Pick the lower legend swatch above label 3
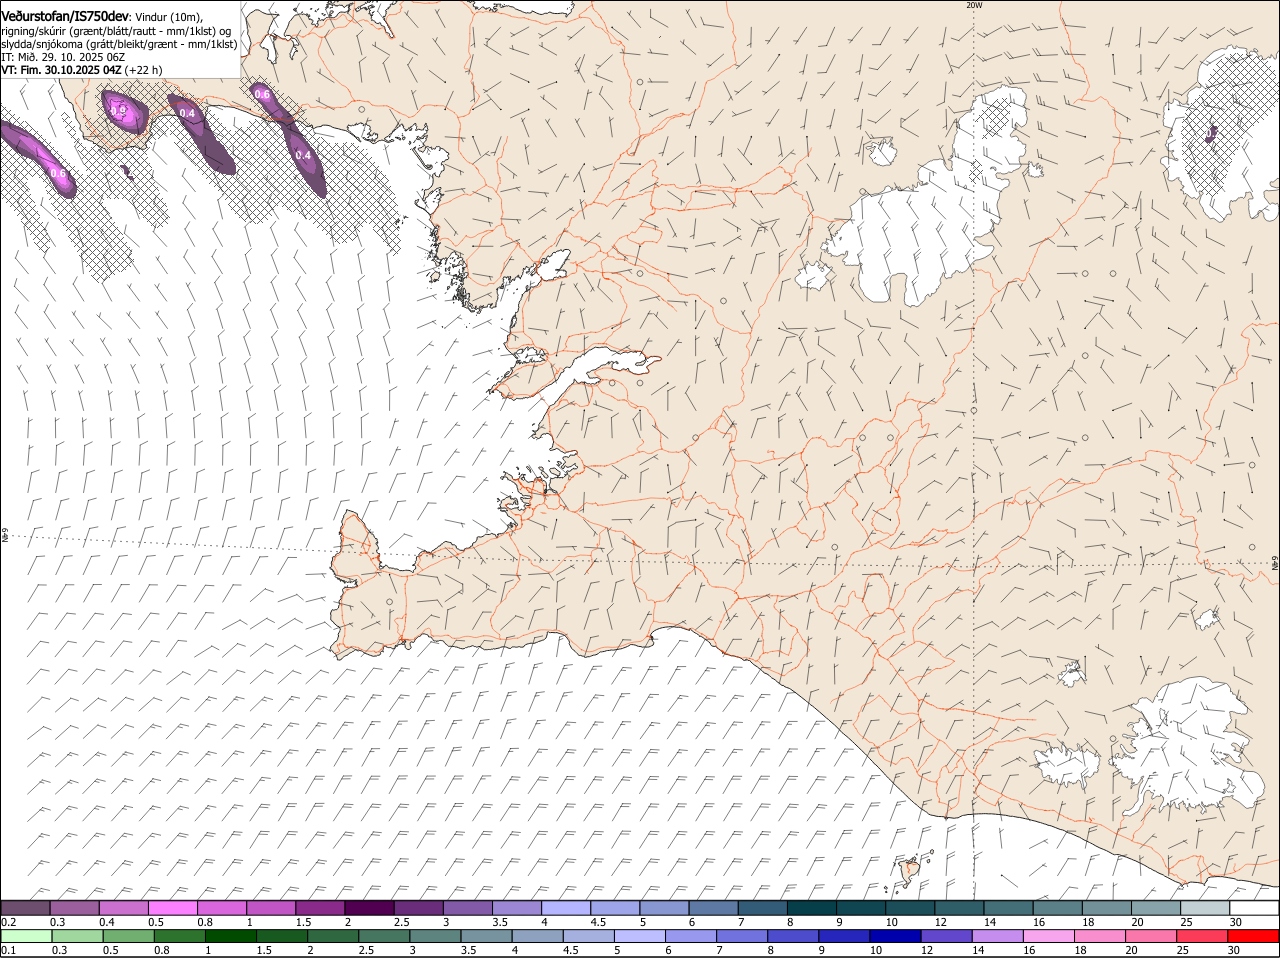Image resolution: width=1280 pixels, height=958 pixels. point(435,936)
